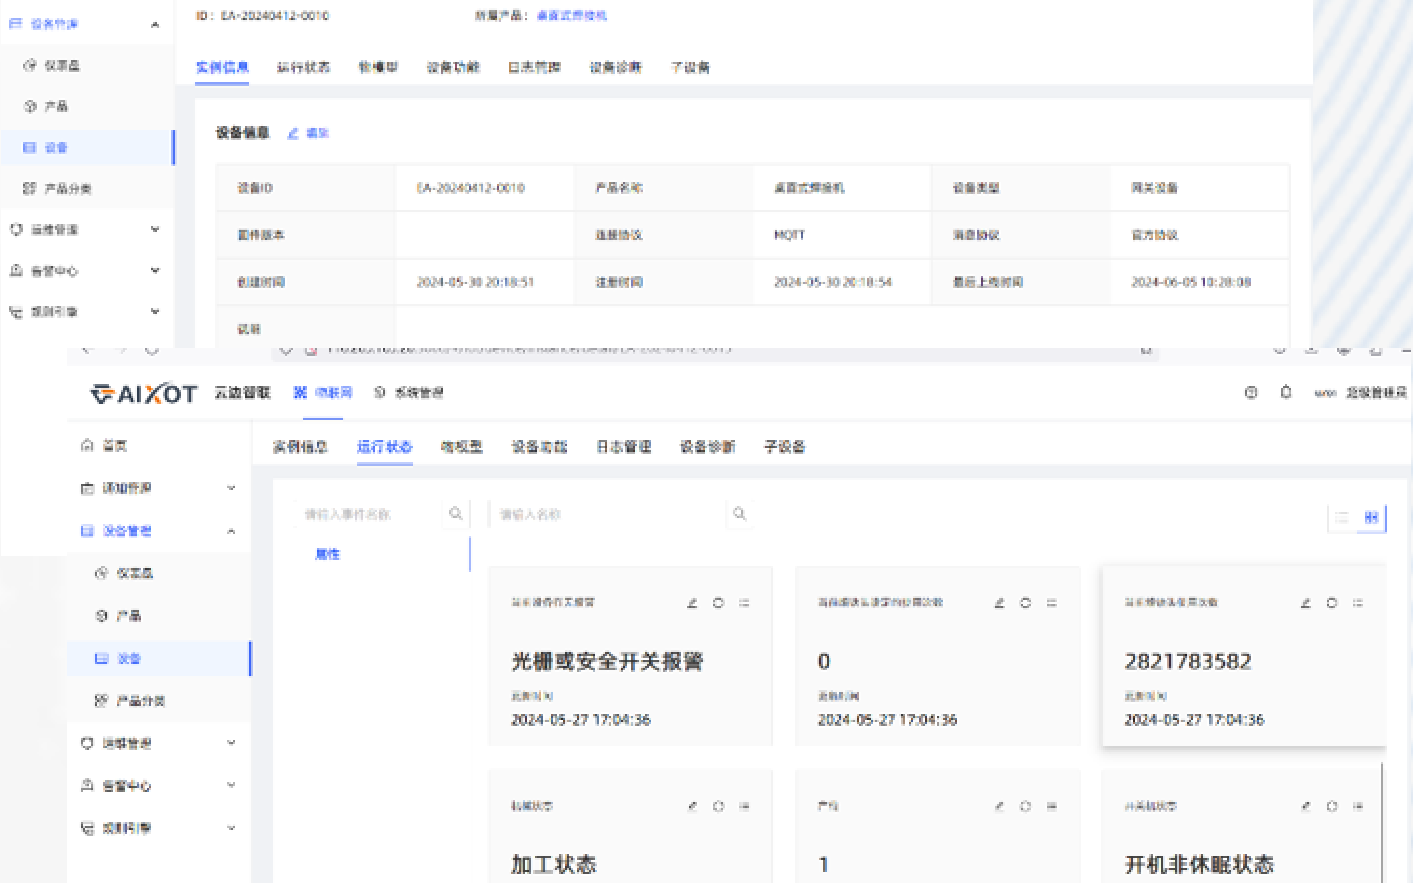The image size is (1413, 883).
Task: Expand 告警中心 group in lower sidebar
Action: pos(231,786)
